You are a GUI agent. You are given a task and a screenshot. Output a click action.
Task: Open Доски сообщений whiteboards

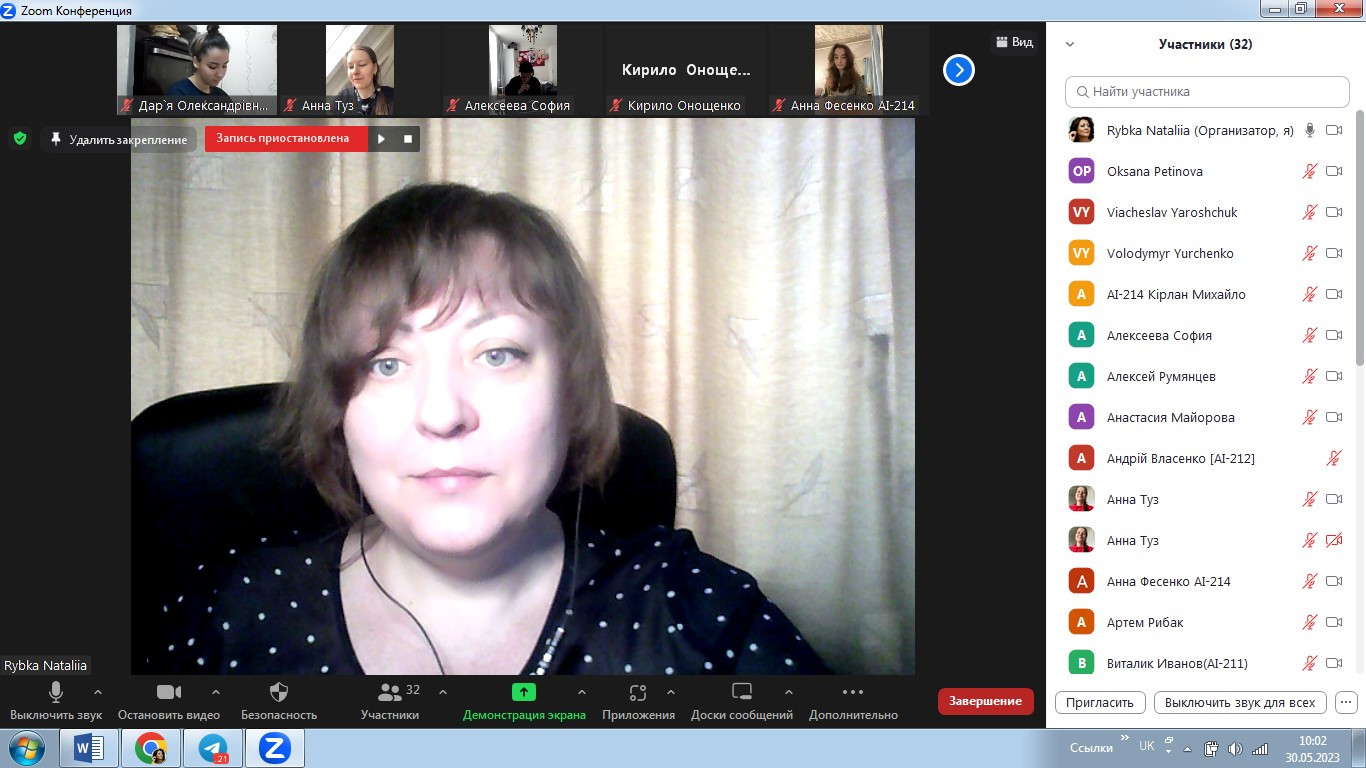click(742, 700)
